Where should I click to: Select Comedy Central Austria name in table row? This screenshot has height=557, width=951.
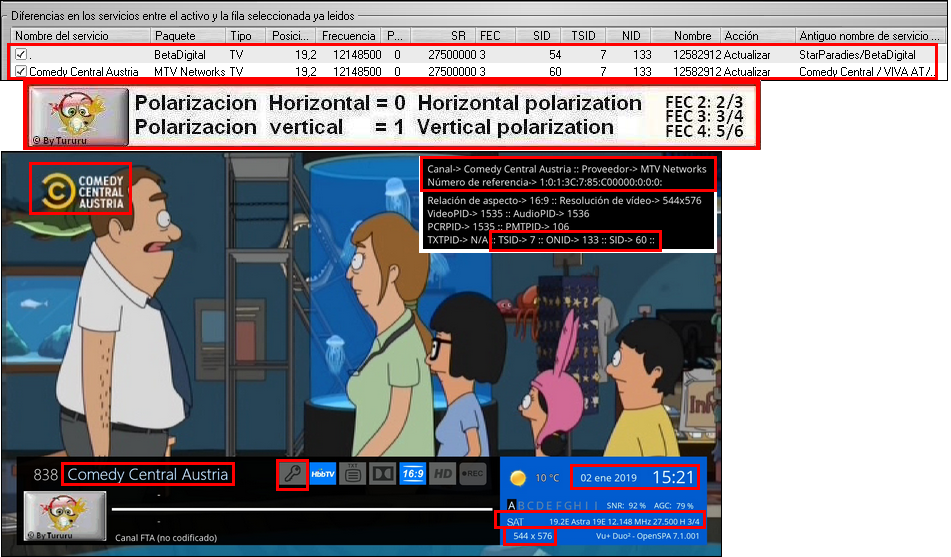(84, 72)
